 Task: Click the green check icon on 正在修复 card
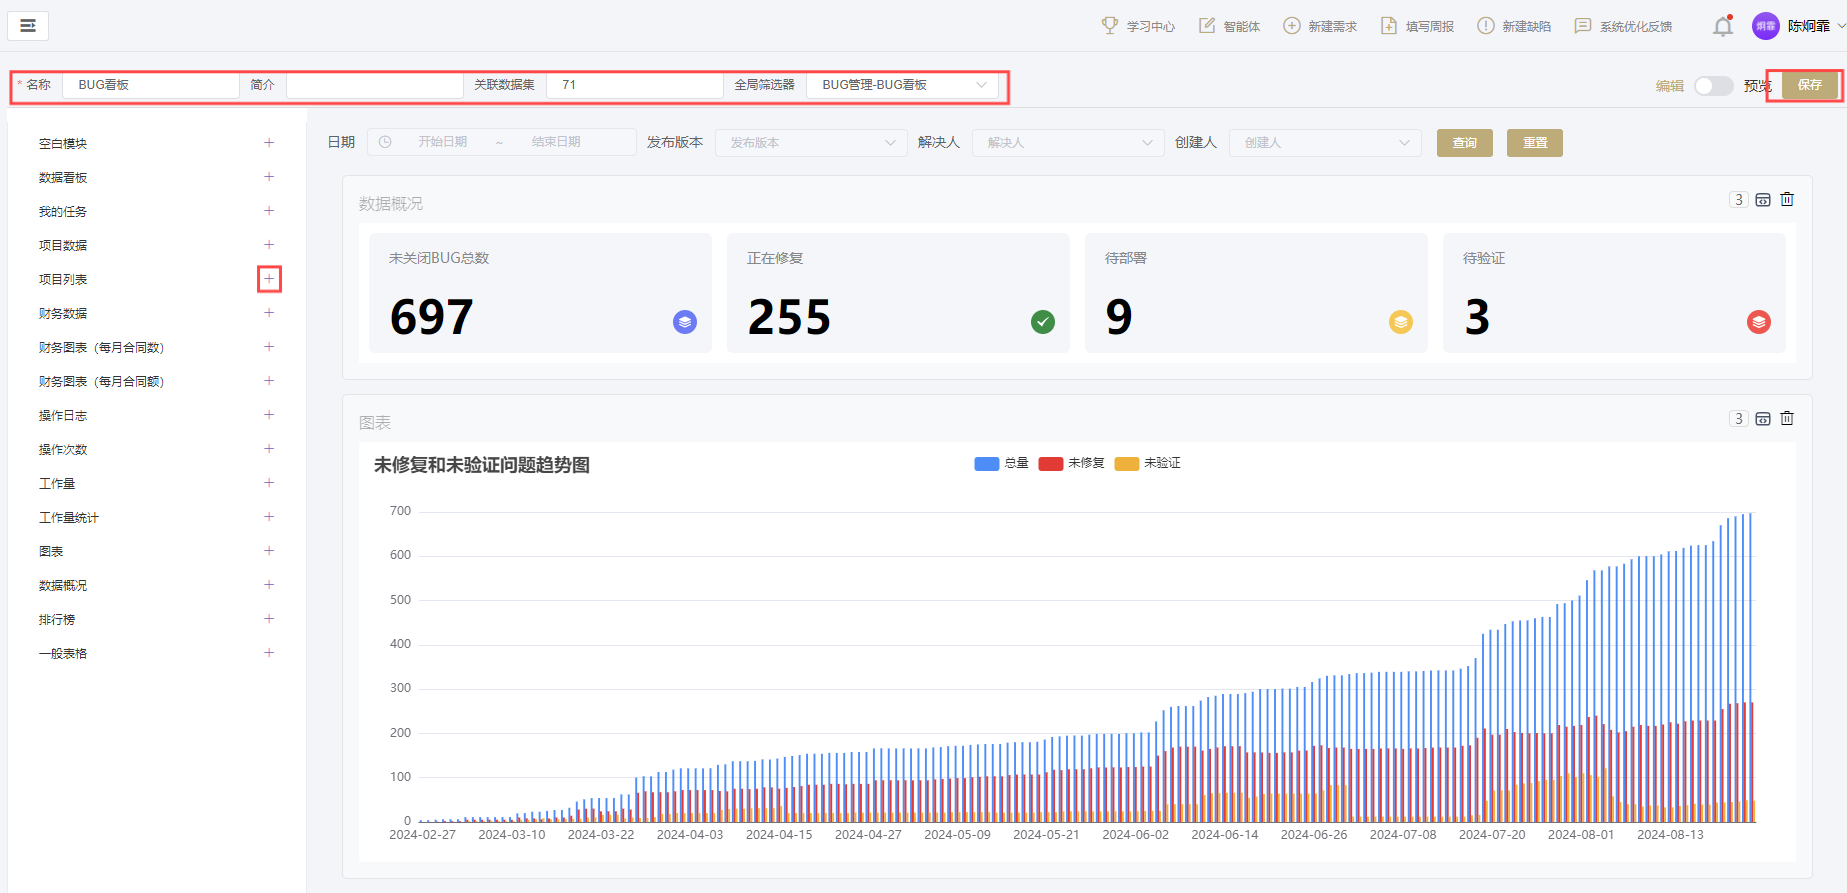pyautogui.click(x=1043, y=322)
